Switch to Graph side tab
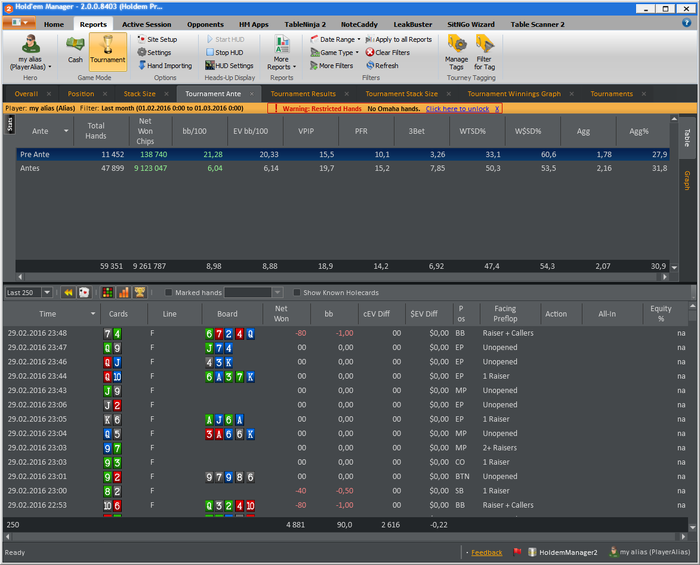The image size is (700, 565). 687,180
